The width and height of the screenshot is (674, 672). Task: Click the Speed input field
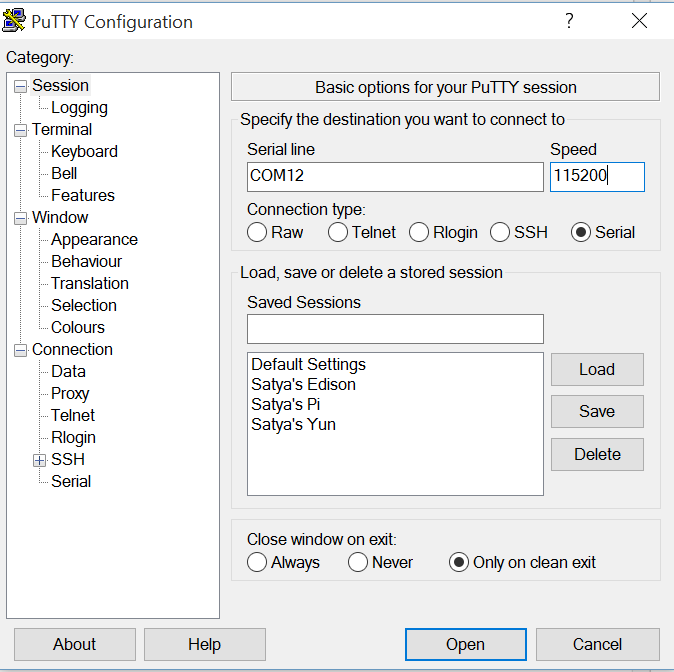tap(597, 177)
